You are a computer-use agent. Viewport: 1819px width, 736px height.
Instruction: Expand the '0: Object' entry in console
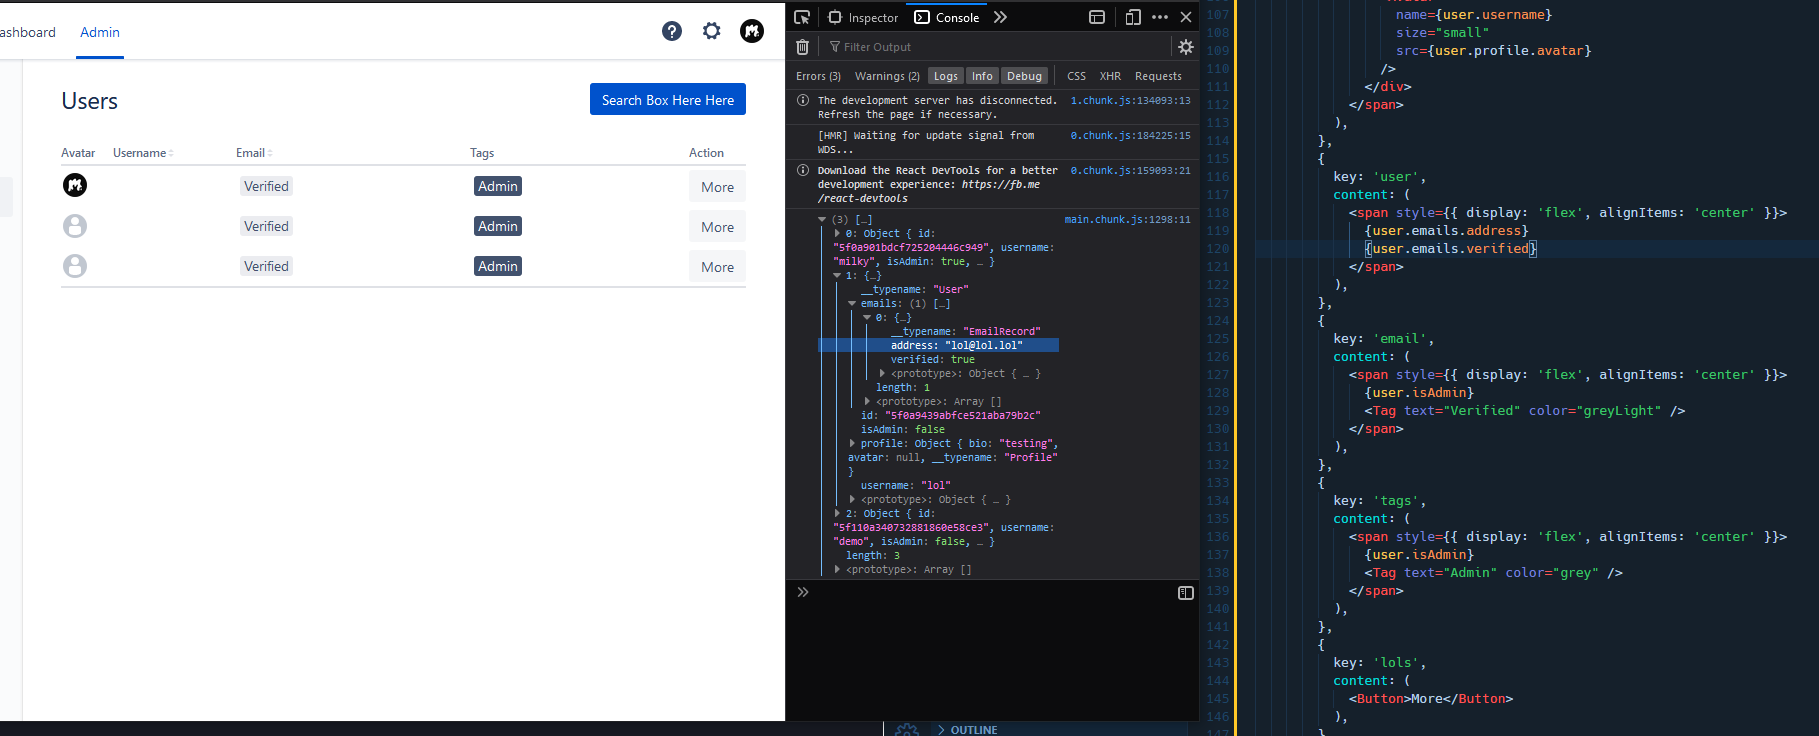coord(837,234)
